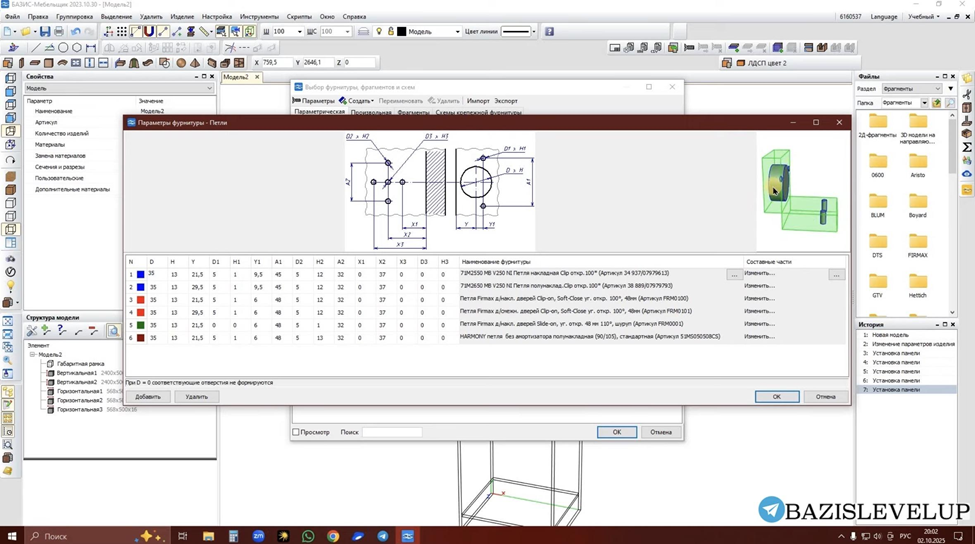Open the Модель dropdown in the Свойства panel

(209, 88)
